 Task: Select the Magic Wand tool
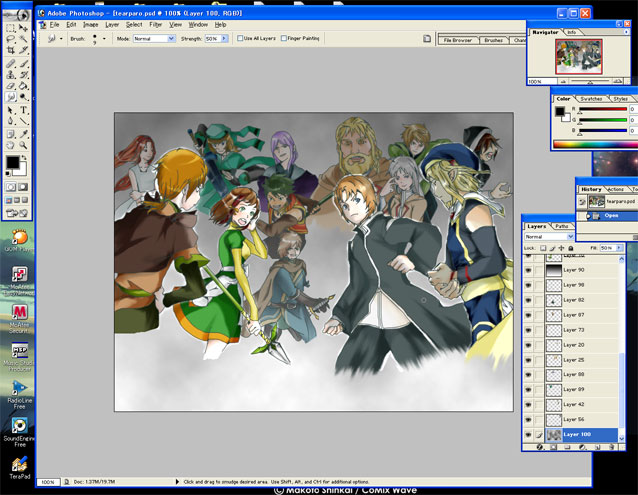click(24, 39)
